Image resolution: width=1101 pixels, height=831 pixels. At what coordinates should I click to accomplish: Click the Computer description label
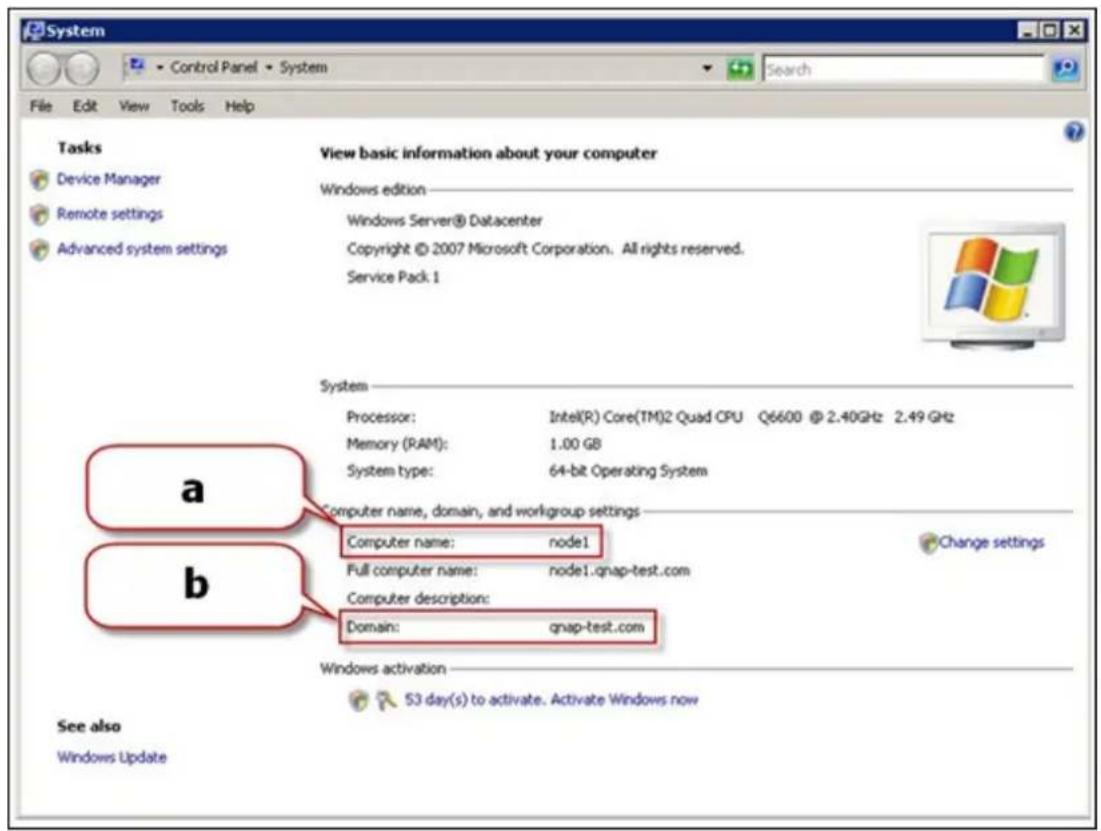418,598
